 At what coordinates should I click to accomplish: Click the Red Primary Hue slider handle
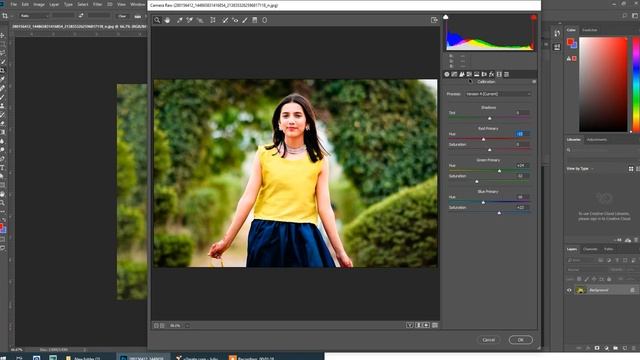click(x=484, y=139)
